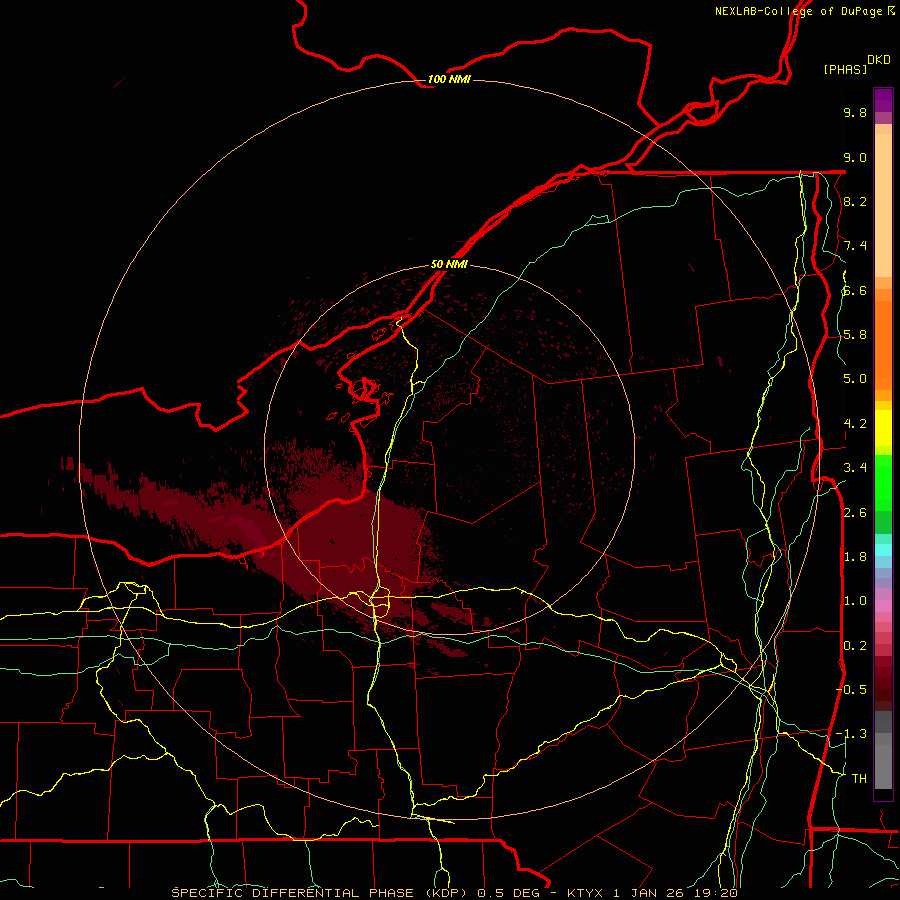Select the purple band atop color bar
The image size is (900, 900).
(x=883, y=101)
